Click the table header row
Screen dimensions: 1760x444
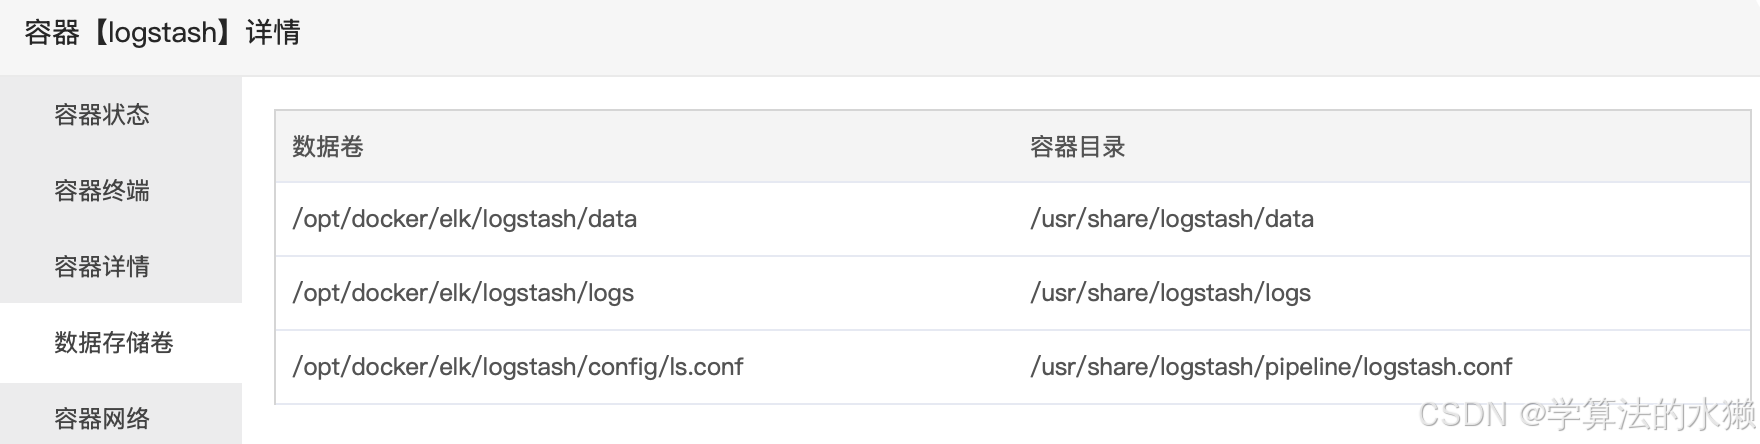1012,147
